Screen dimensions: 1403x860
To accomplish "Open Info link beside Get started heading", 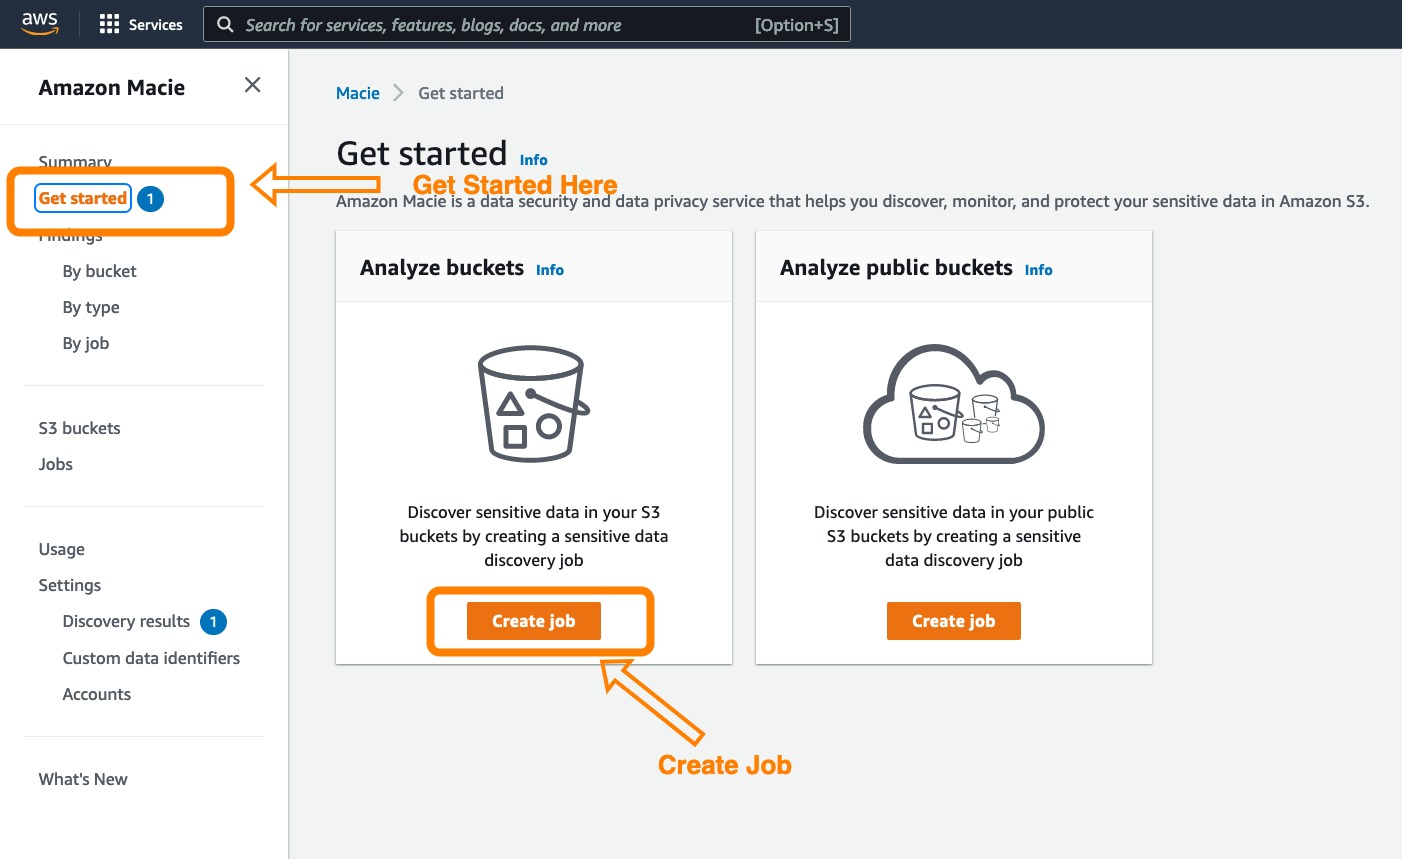I will click(x=534, y=160).
